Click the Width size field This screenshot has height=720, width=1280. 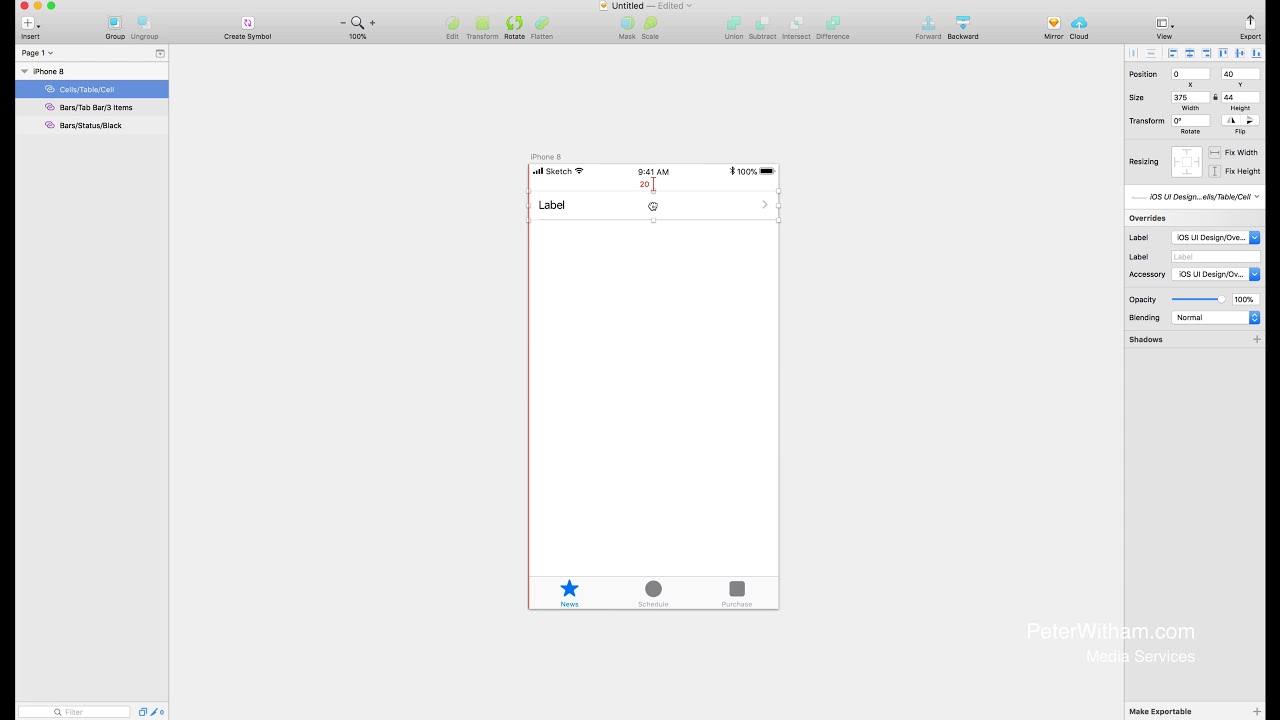click(x=1190, y=97)
